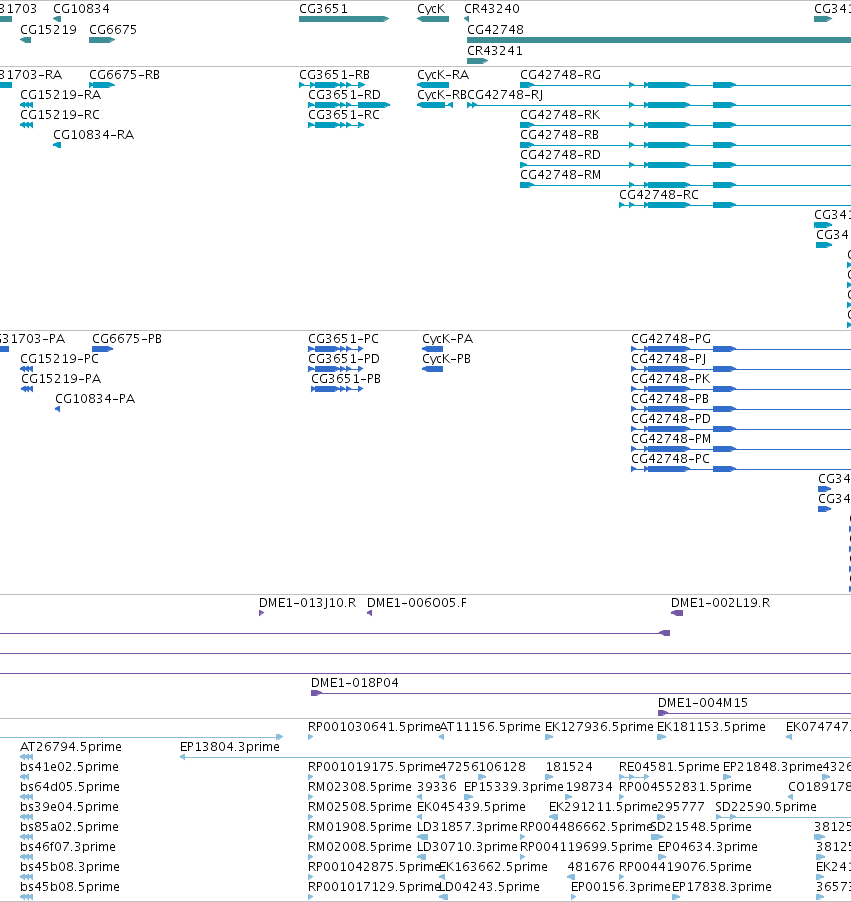Click EST RE04581.5prime label
Image resolution: width=851 pixels, height=902 pixels.
click(x=669, y=767)
